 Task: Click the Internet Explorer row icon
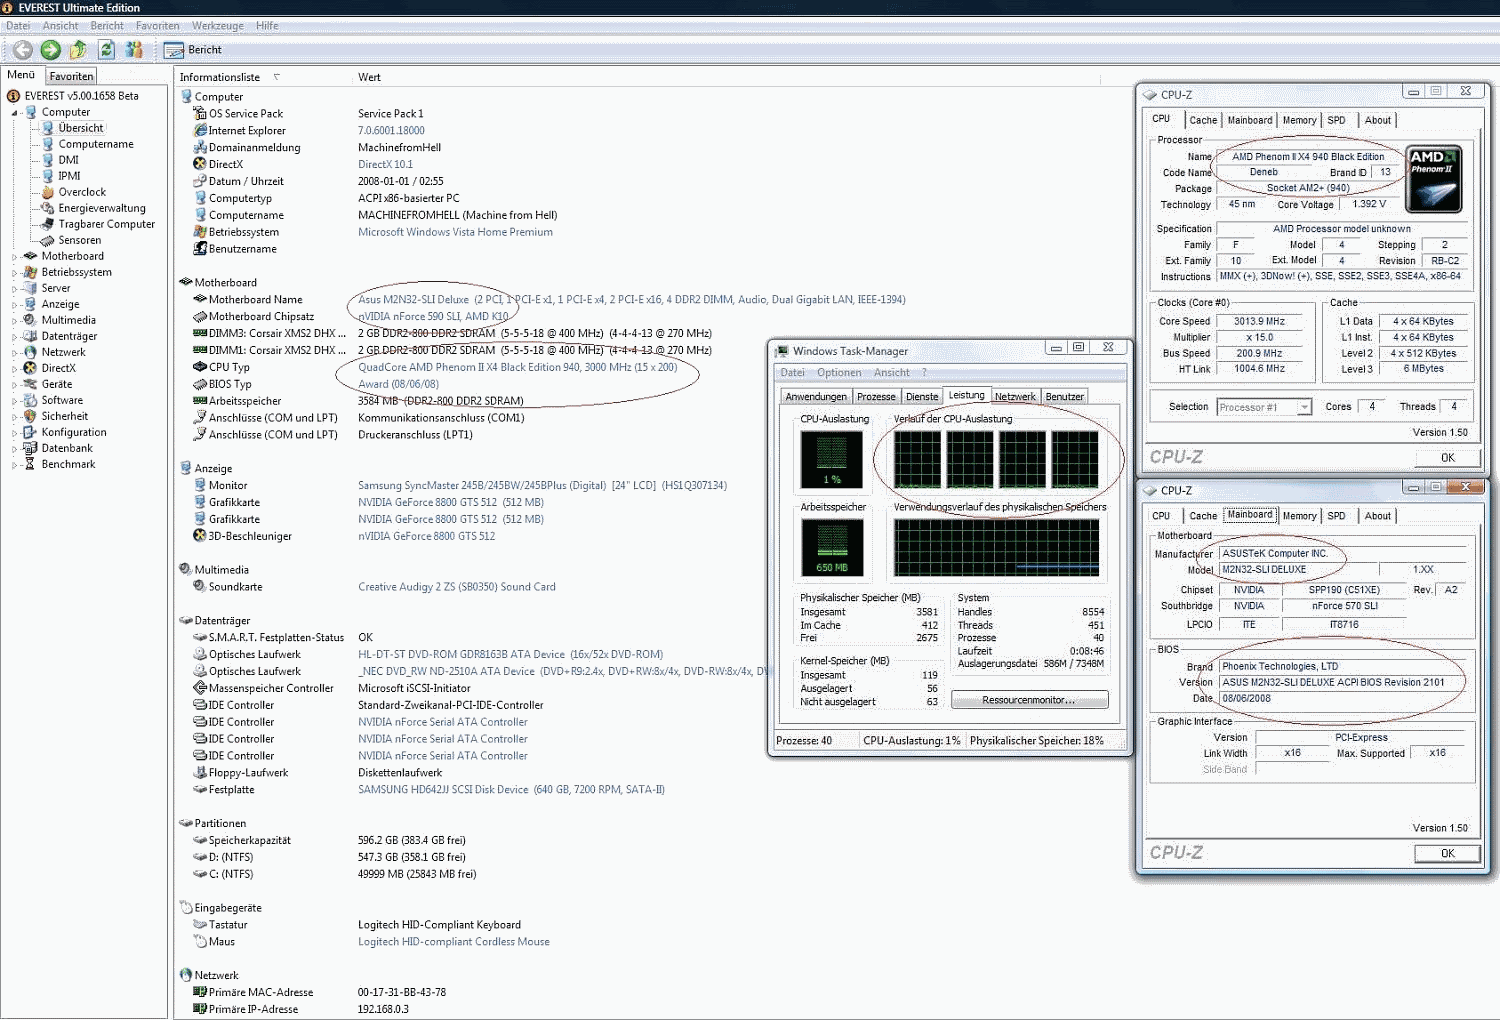[200, 130]
